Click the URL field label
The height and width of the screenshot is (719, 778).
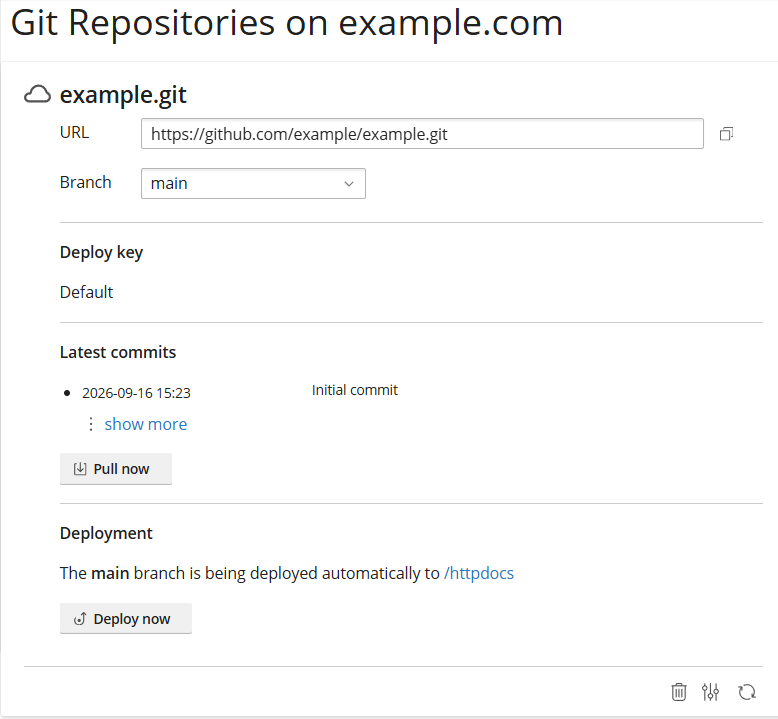(x=74, y=132)
